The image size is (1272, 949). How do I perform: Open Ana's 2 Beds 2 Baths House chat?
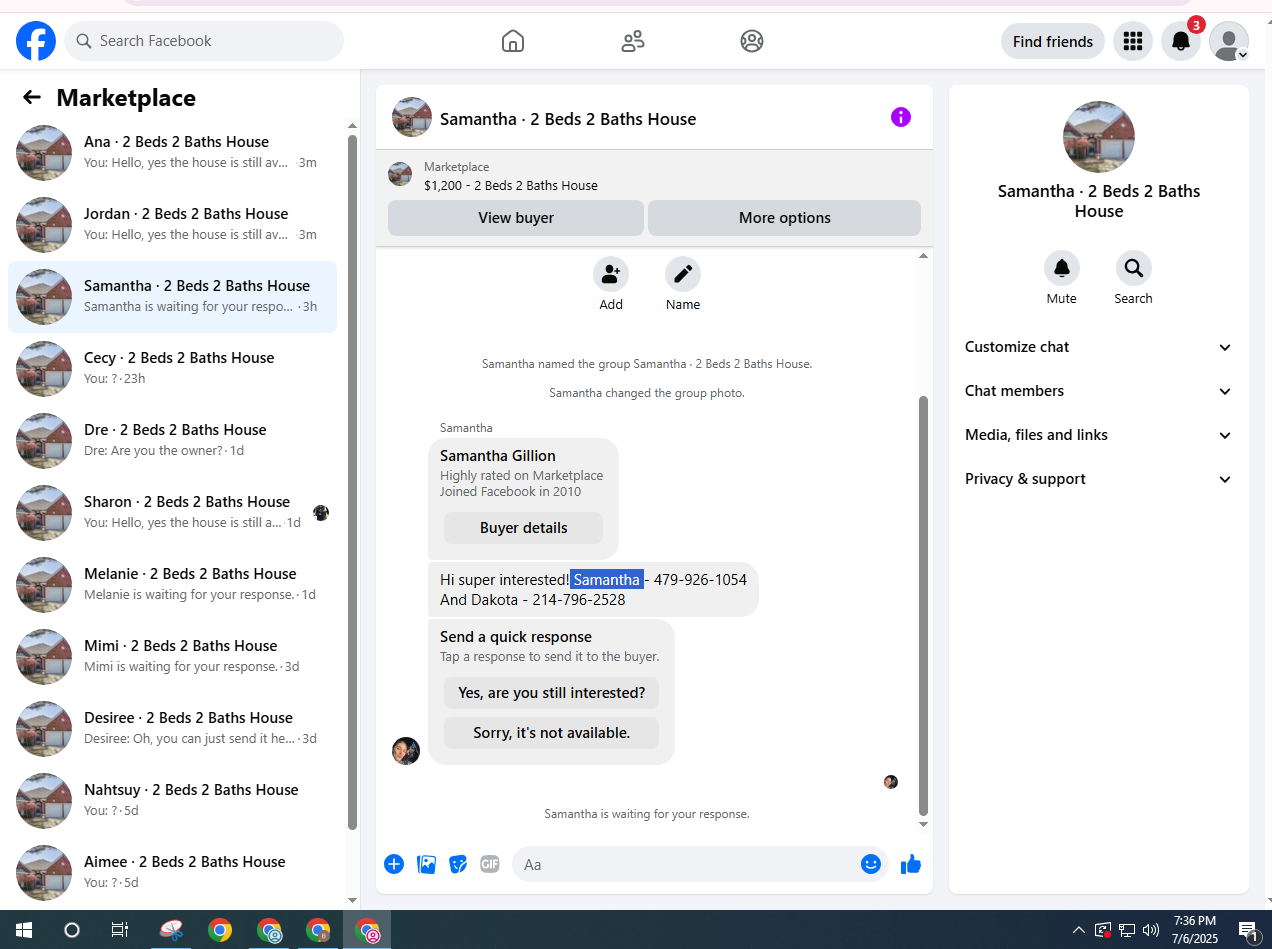pos(172,153)
